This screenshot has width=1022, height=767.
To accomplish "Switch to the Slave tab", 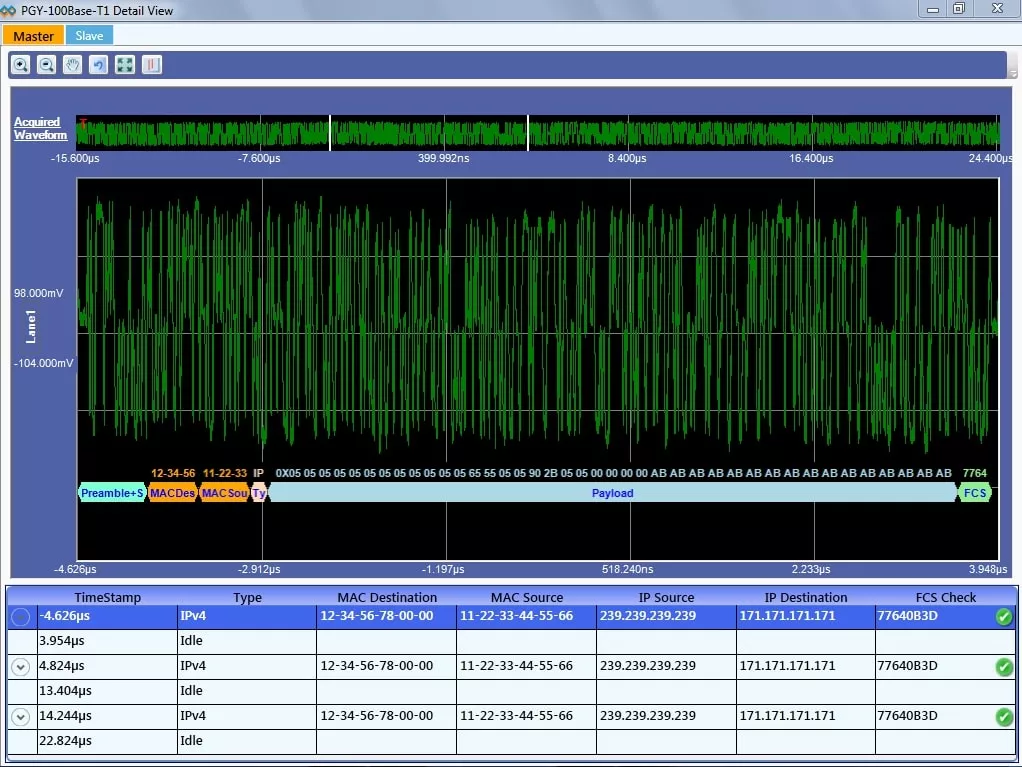I will 89,36.
